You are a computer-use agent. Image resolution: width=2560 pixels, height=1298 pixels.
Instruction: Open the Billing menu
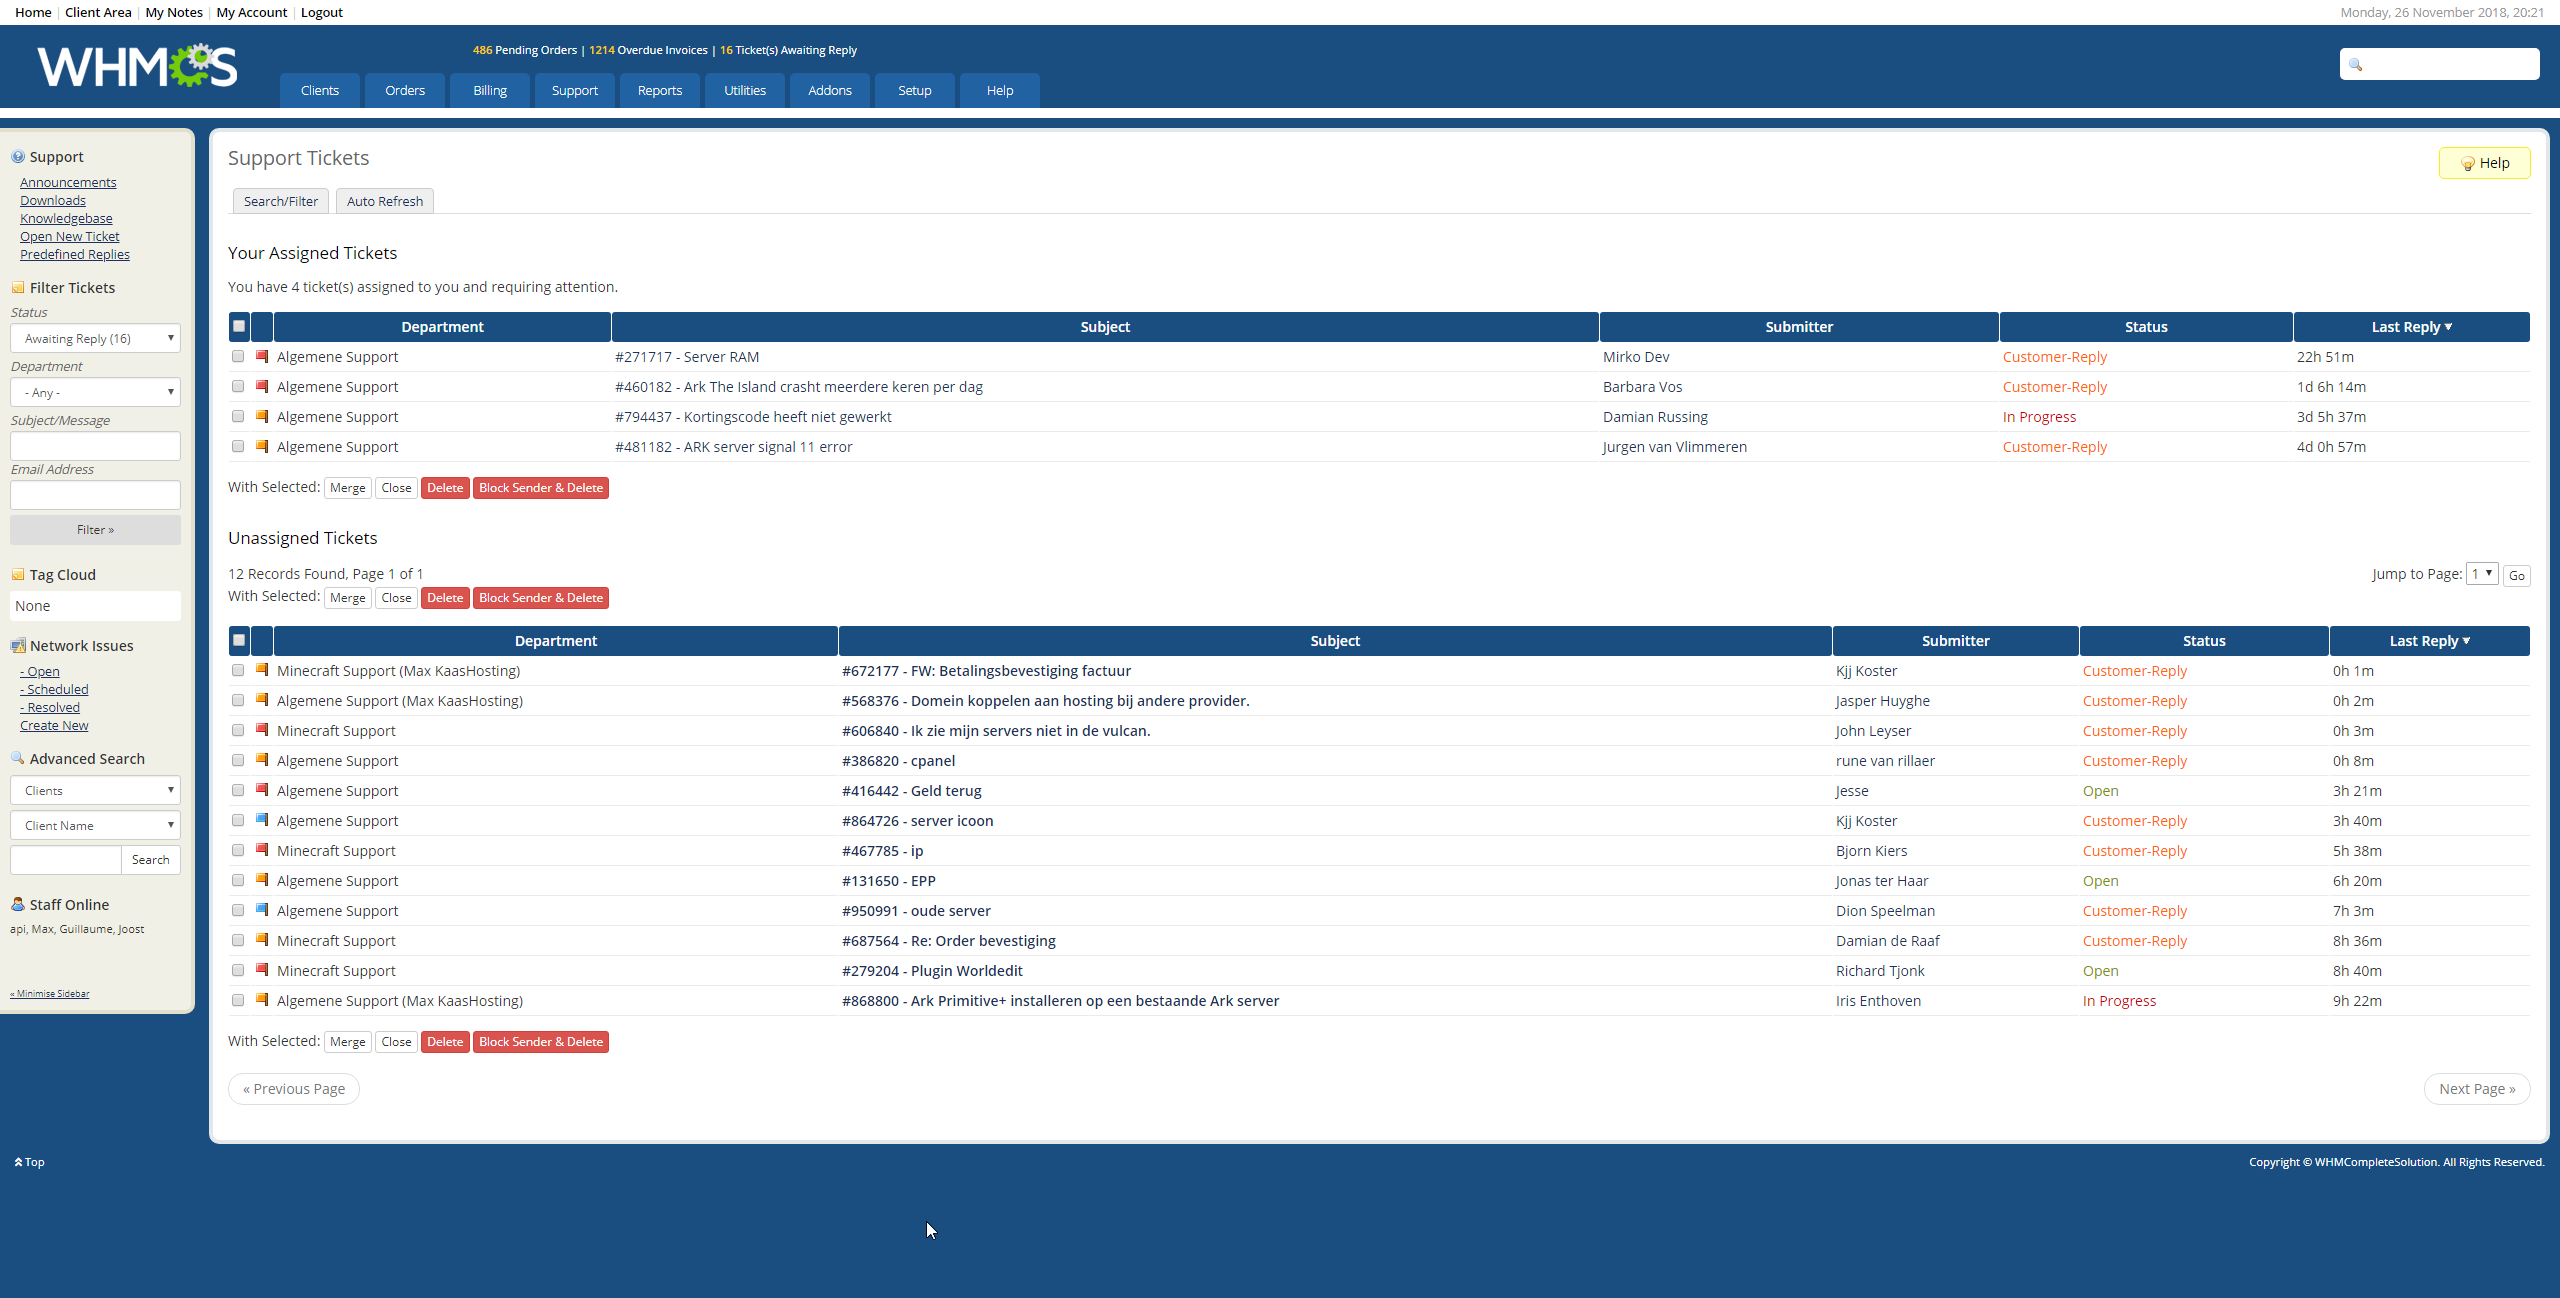pos(490,91)
